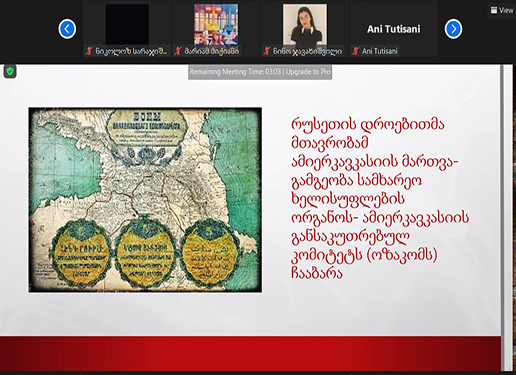Click the red Georgian text on the slide
The image size is (516, 375).
click(x=380, y=199)
